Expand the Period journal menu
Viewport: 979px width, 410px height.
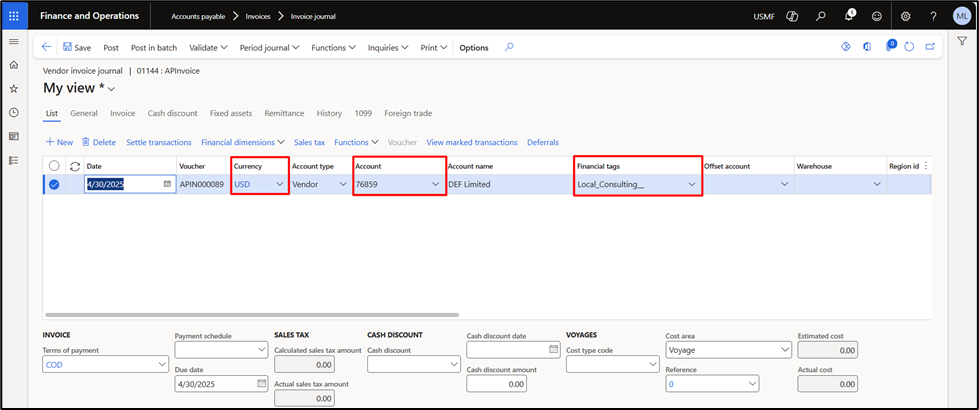[269, 47]
